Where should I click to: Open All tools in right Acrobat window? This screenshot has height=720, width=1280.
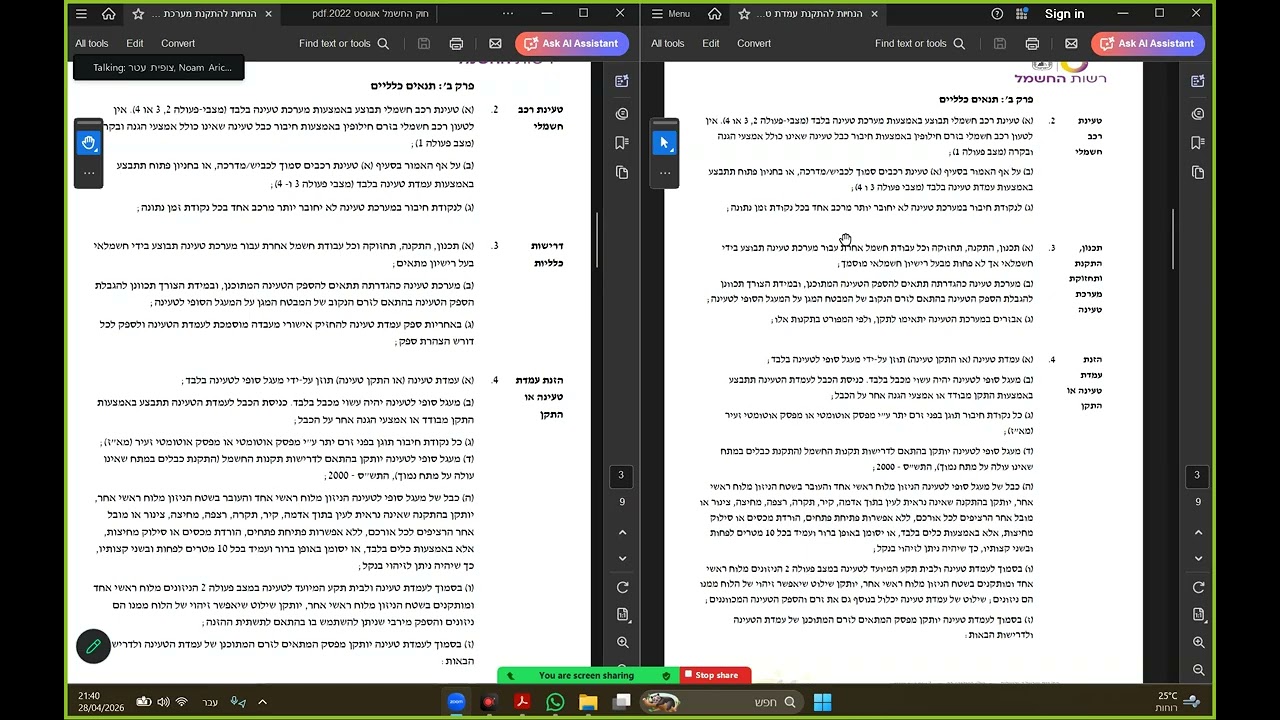[x=667, y=43]
